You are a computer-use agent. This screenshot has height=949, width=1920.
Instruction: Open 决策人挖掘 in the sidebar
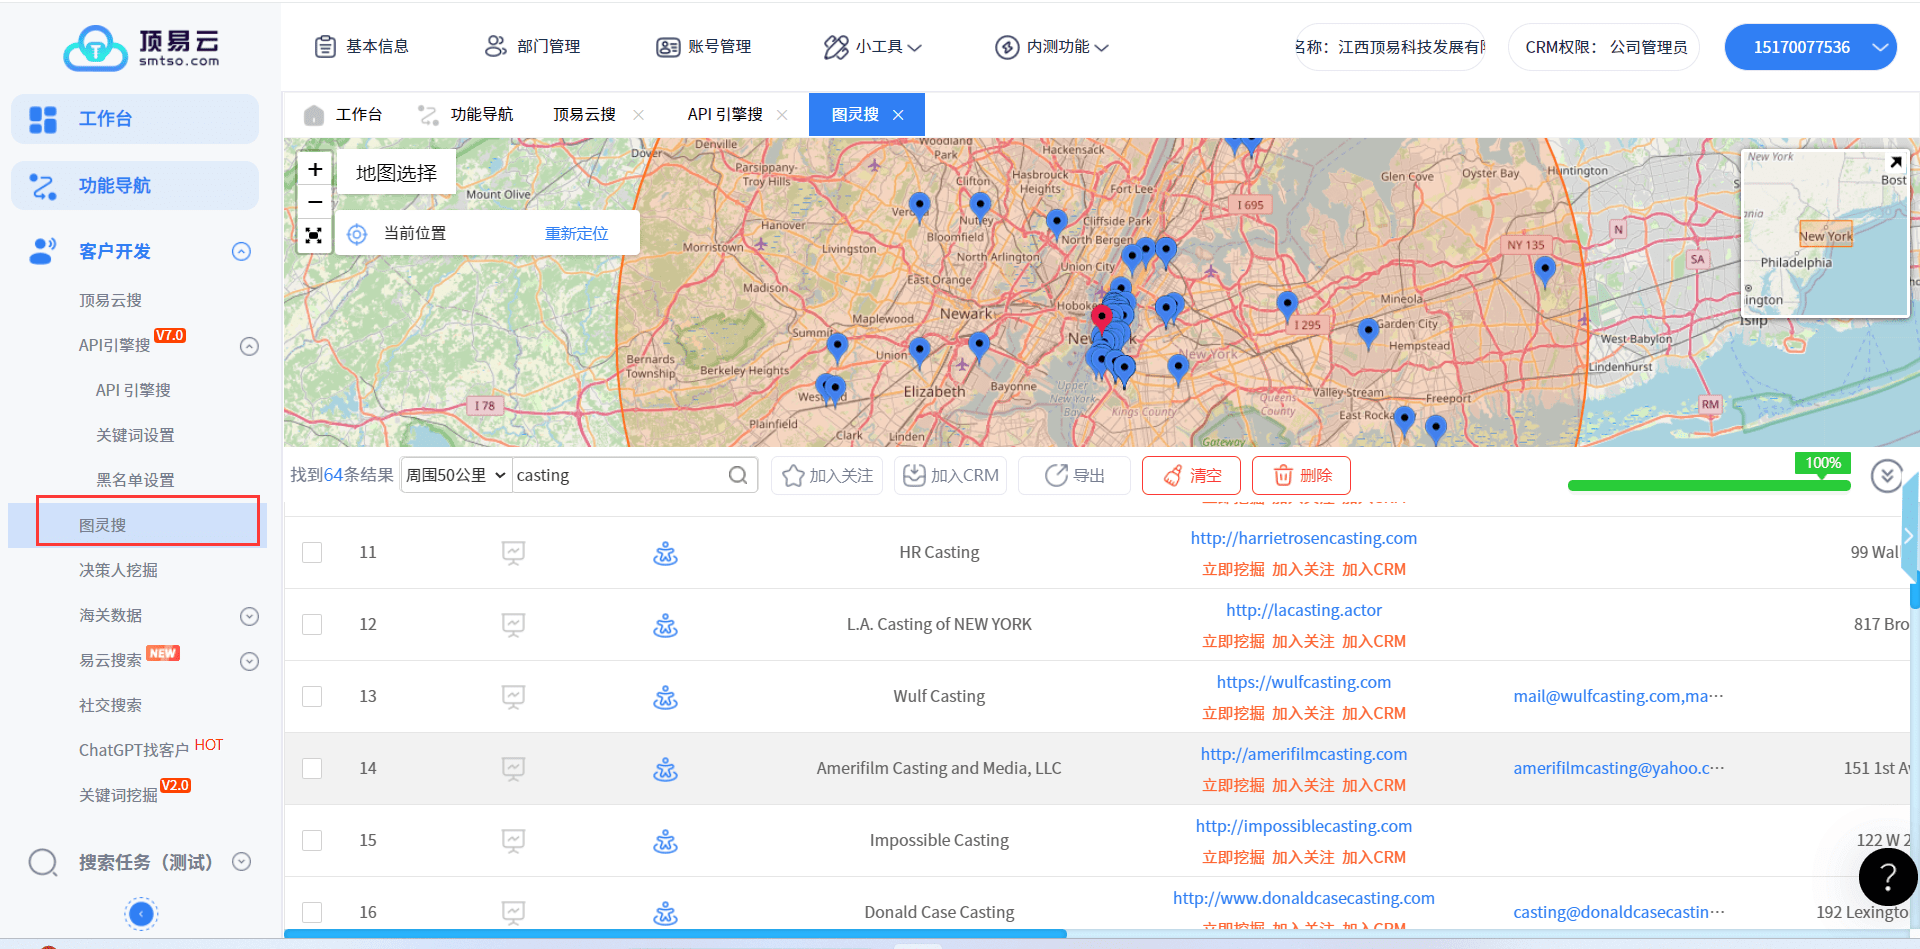[118, 570]
